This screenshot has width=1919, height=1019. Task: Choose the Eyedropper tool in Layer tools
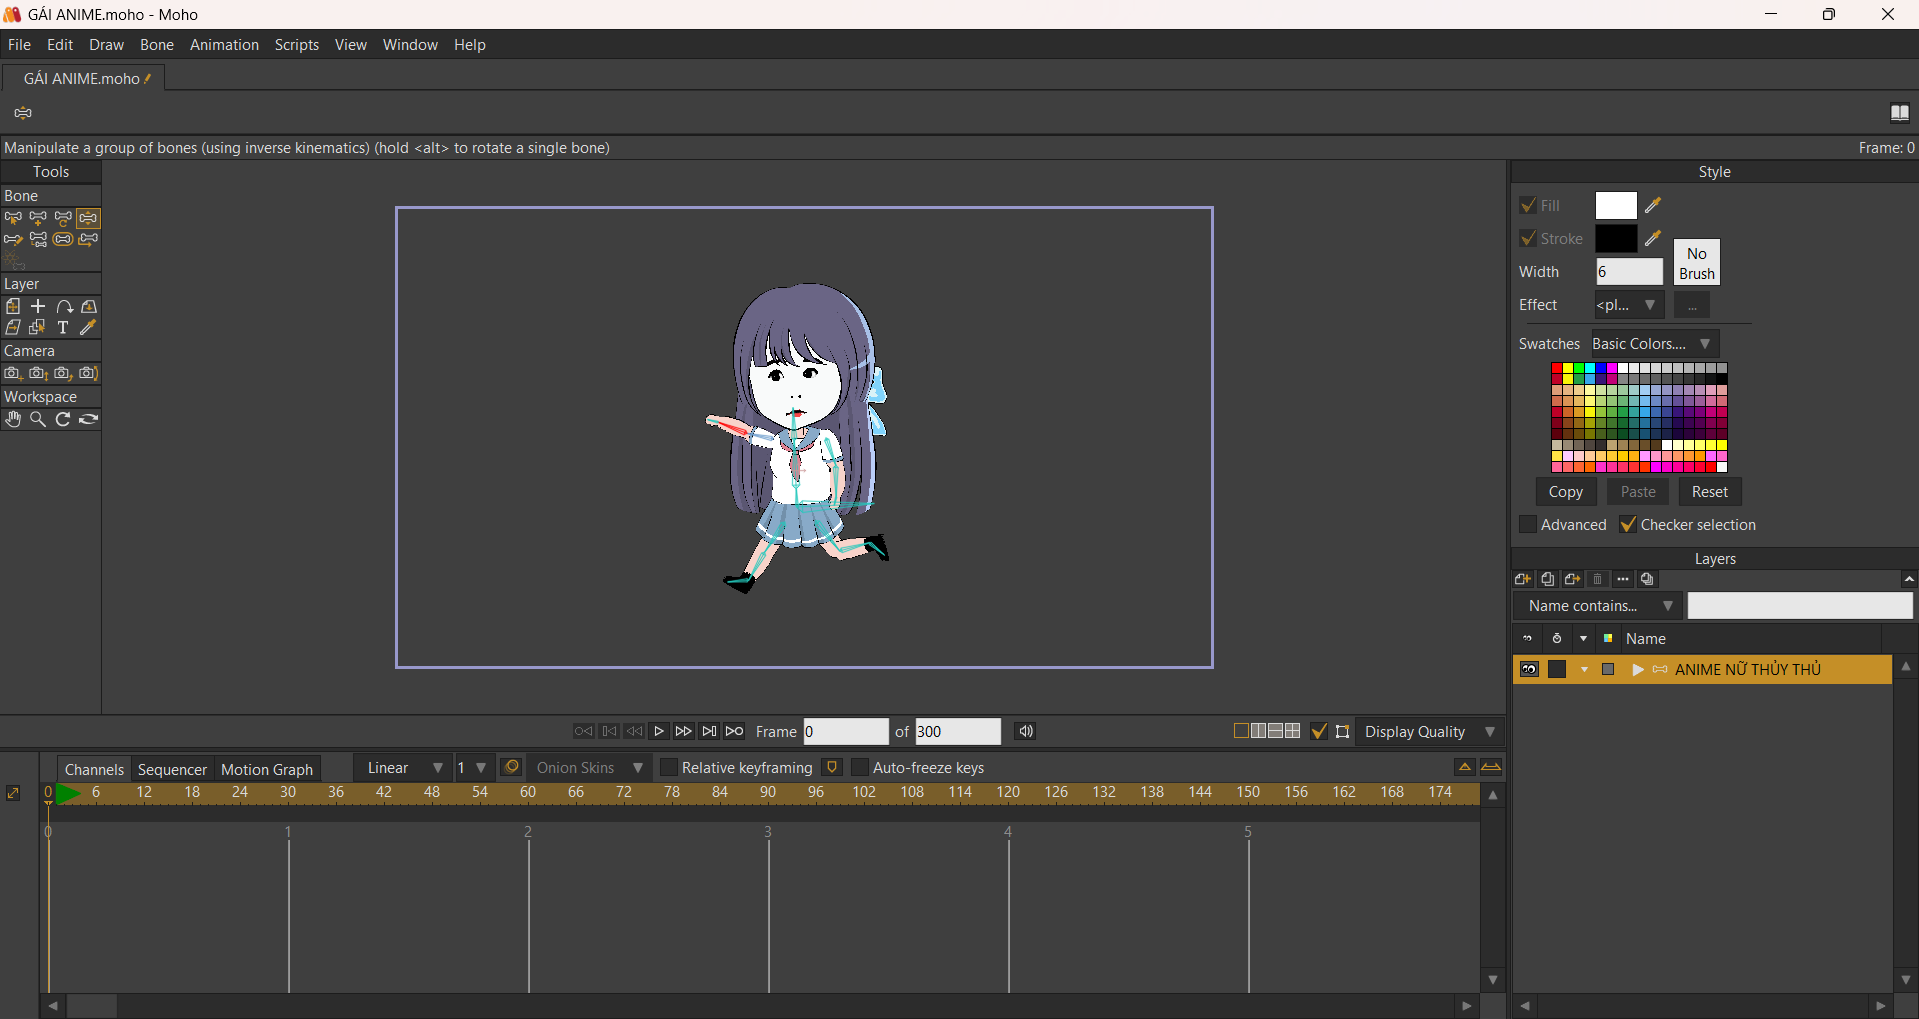coord(88,328)
